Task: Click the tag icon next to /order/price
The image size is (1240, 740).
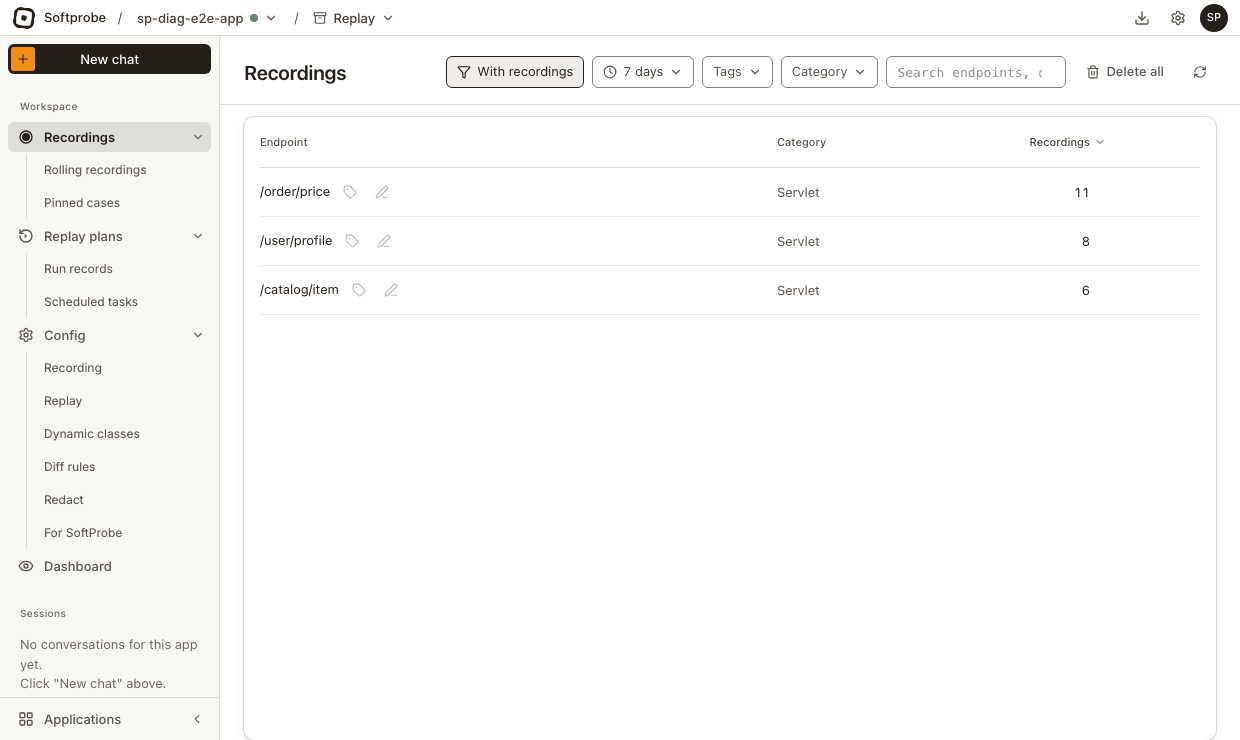Action: pyautogui.click(x=350, y=192)
